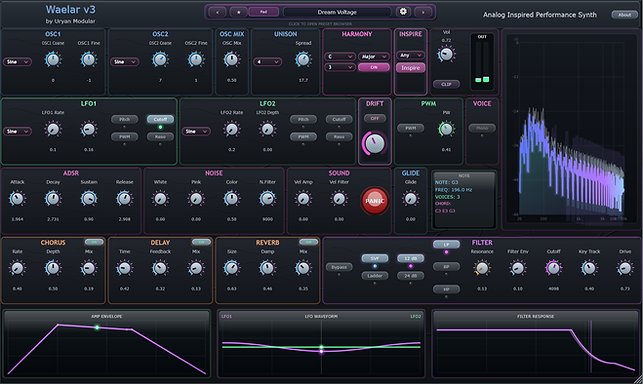
Task: Click the ADSR Release knob
Action: point(124,199)
